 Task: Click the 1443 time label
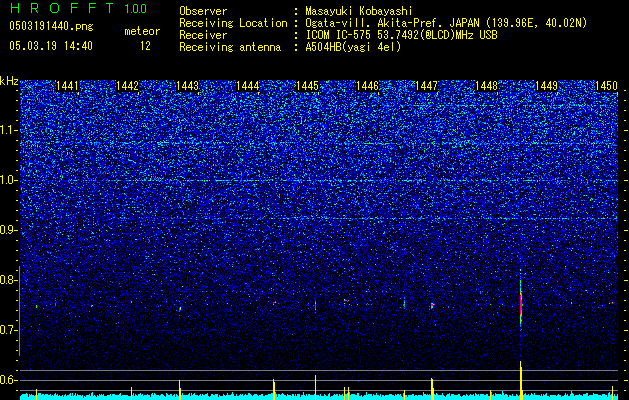point(187,86)
